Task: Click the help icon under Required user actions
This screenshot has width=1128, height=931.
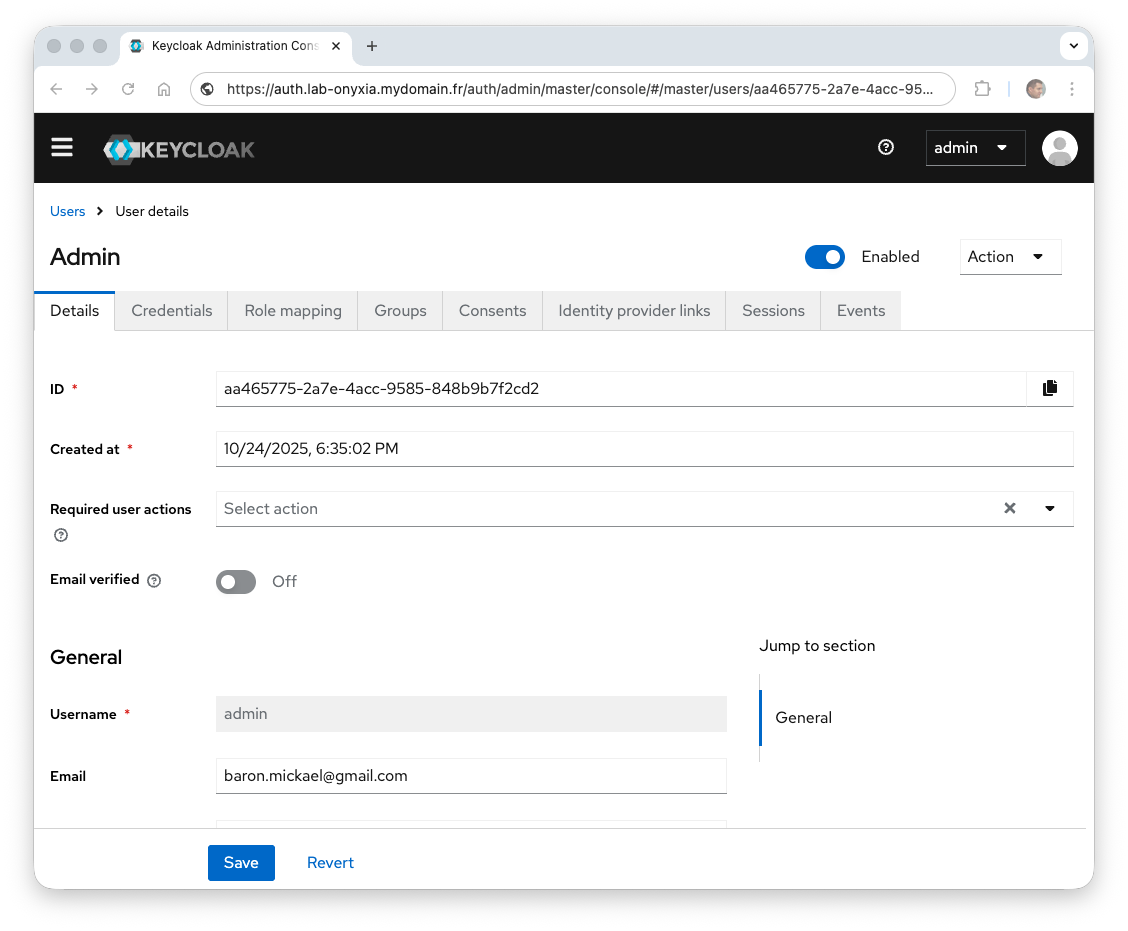Action: (60, 535)
